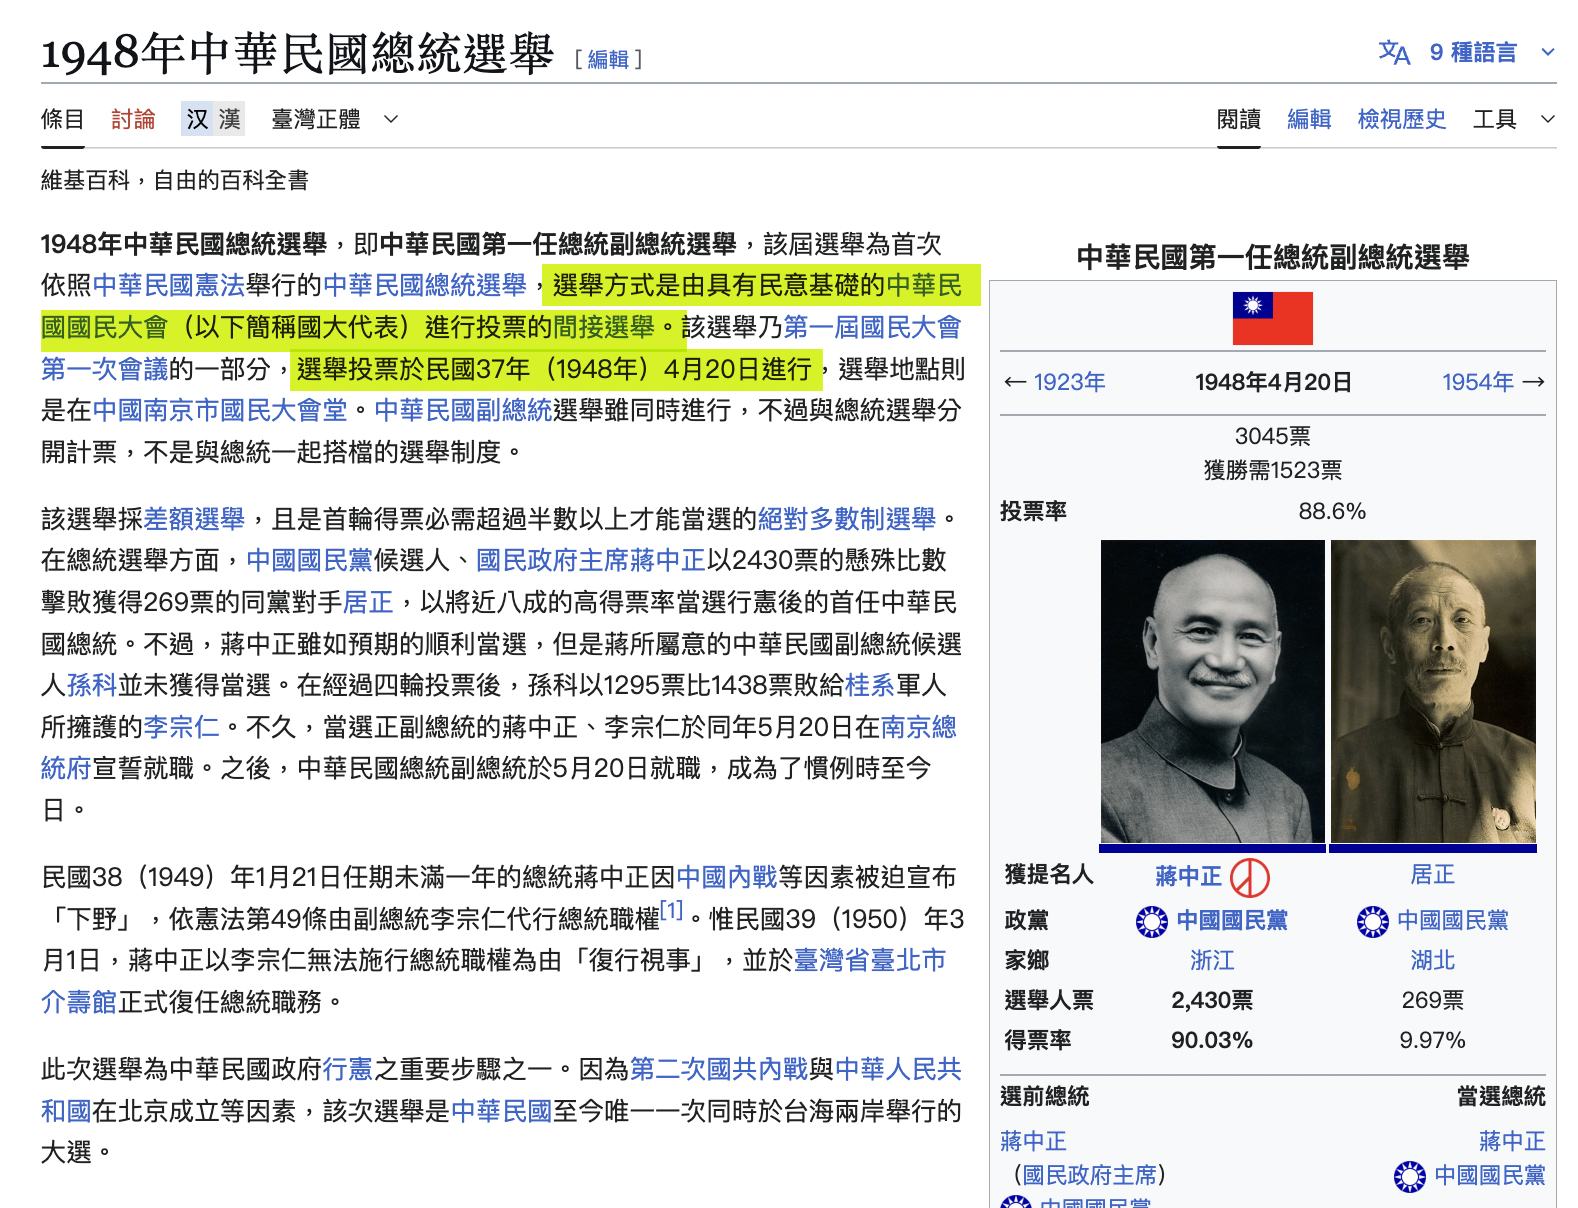Open the 第二次國共內戰 link
This screenshot has height=1208, width=1578.
tap(718, 1069)
